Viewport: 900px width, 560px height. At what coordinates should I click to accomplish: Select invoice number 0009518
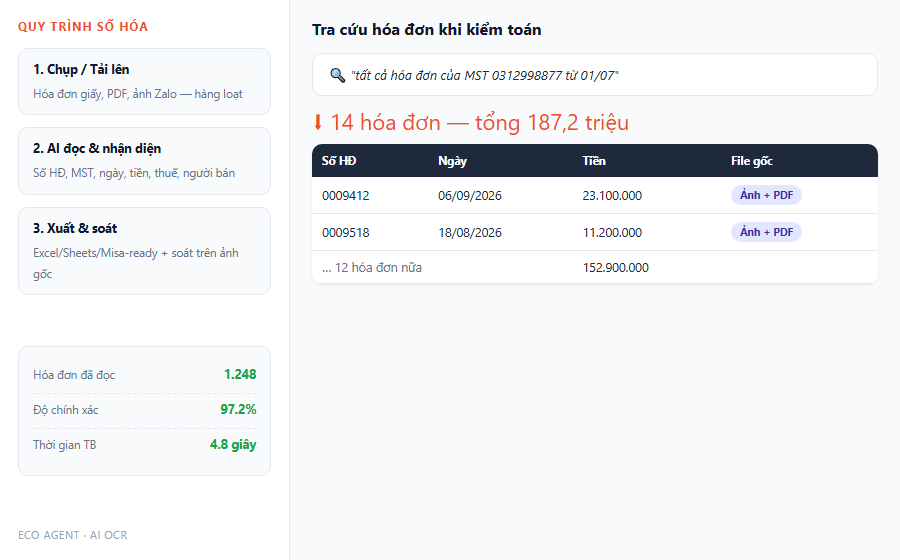click(x=346, y=232)
